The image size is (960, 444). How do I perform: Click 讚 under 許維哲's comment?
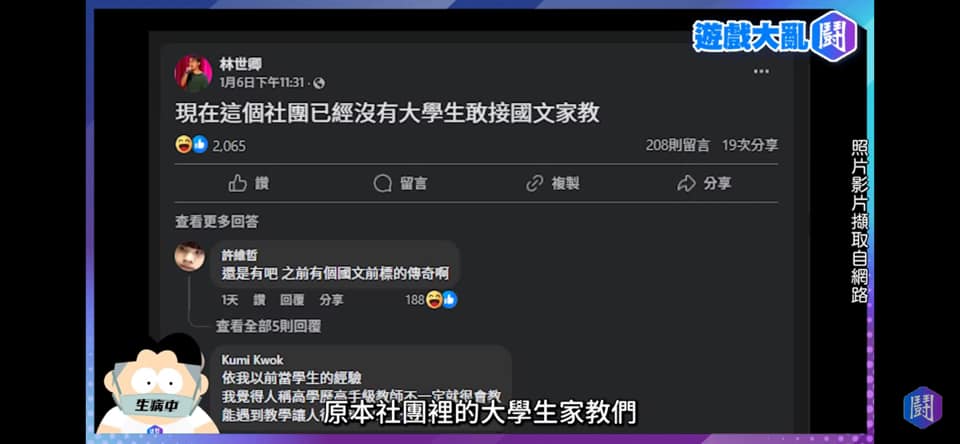coord(260,300)
